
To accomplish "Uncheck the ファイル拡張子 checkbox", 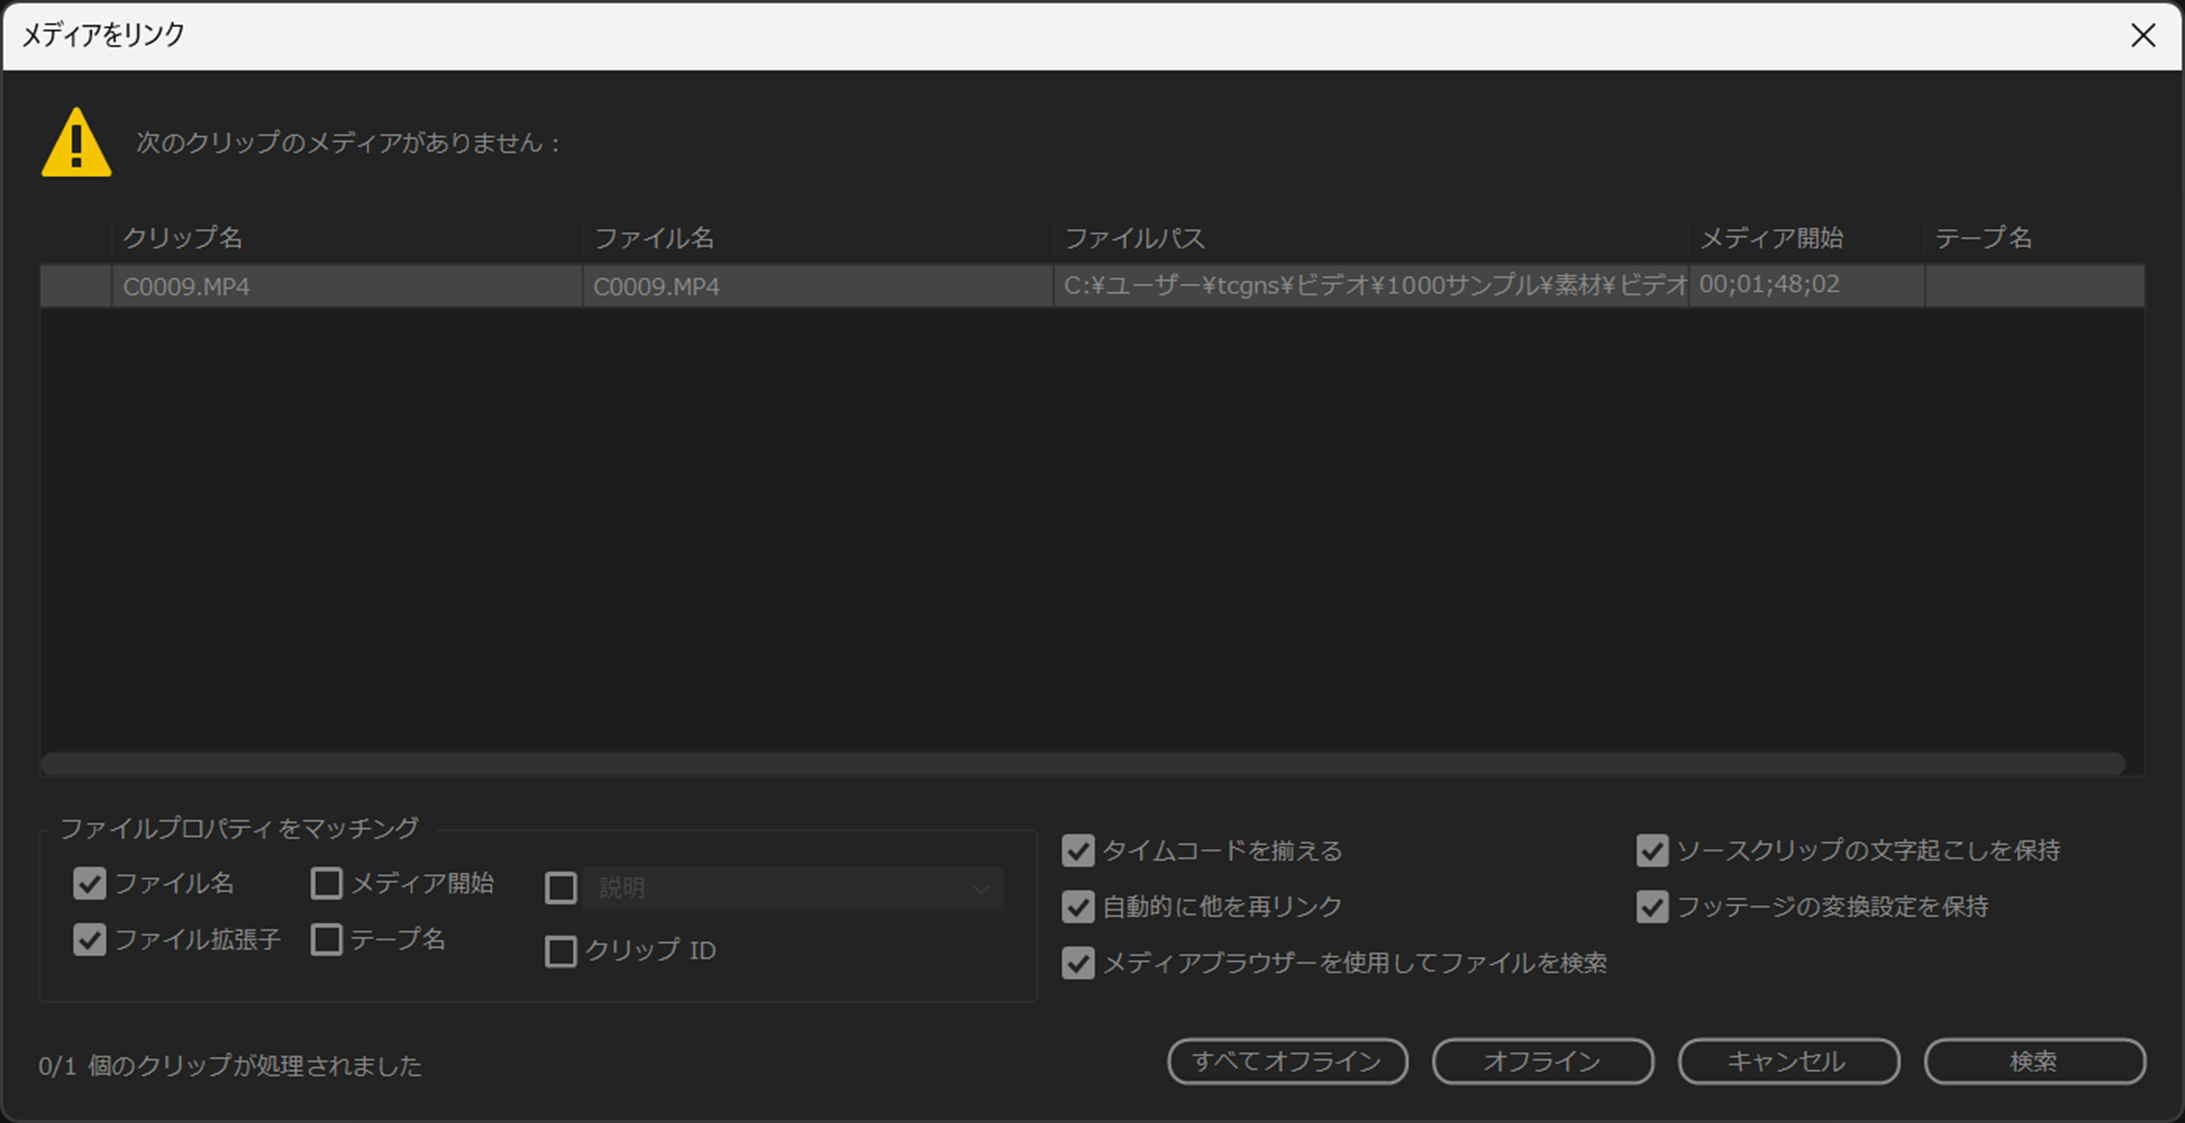I will [89, 940].
